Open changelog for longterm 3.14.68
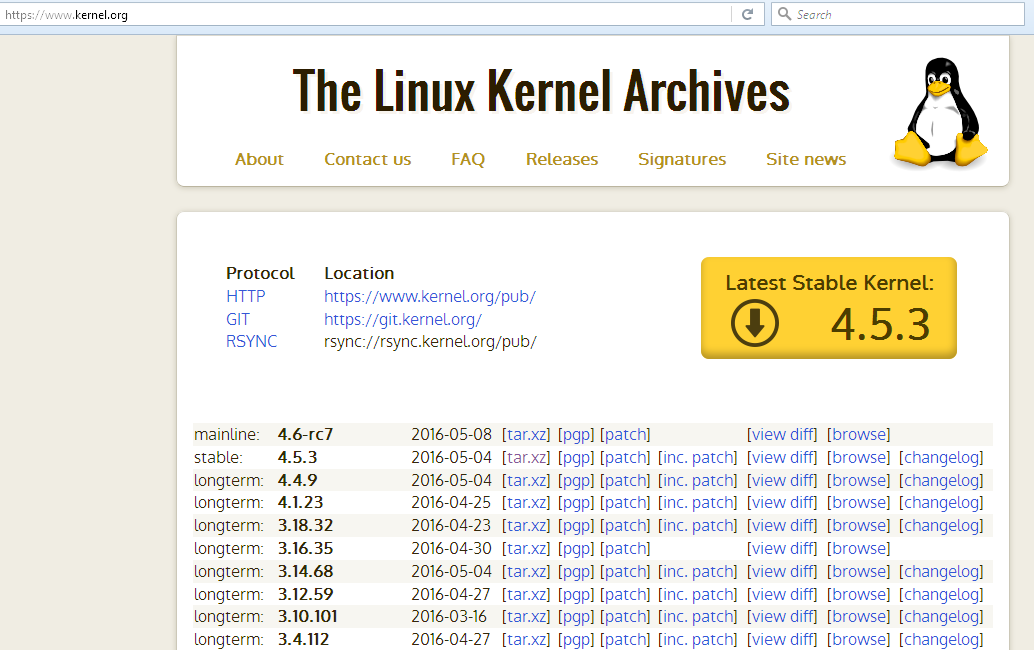 941,572
